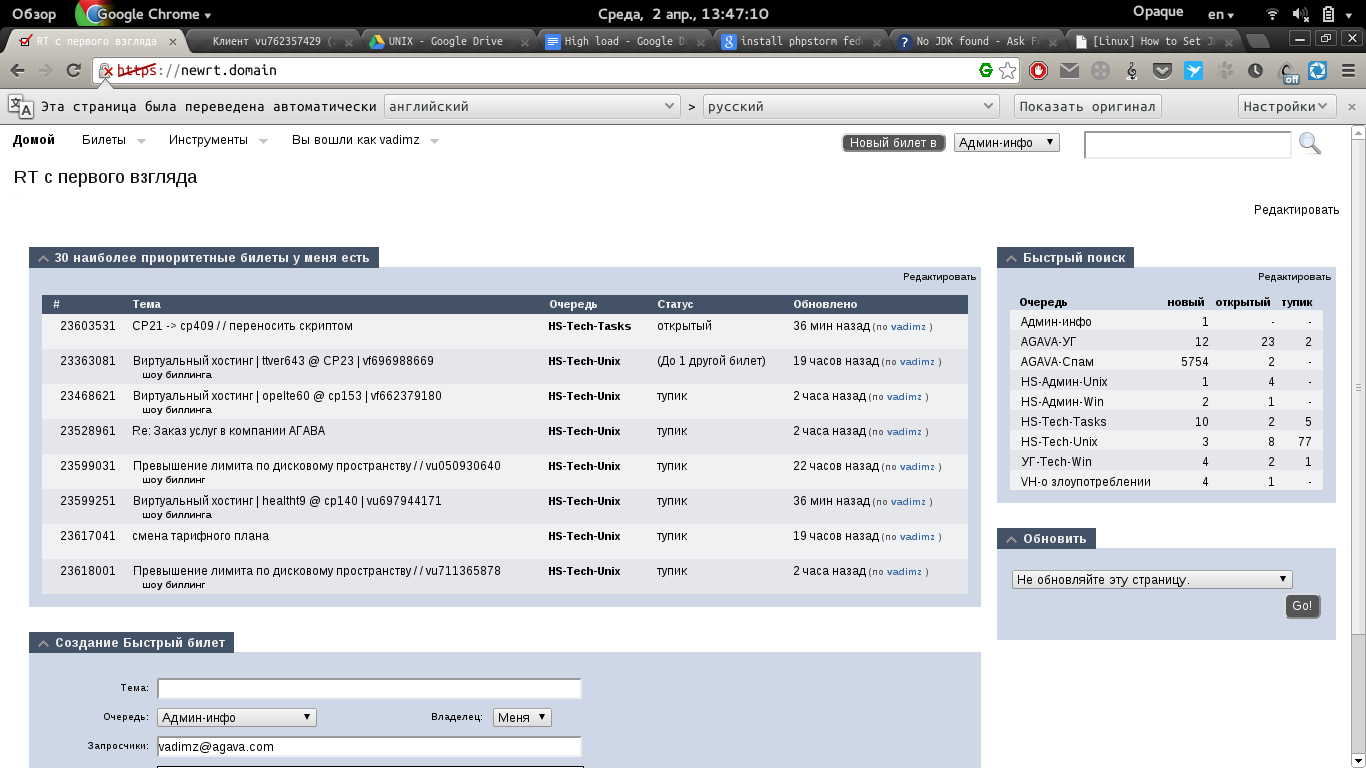The width and height of the screenshot is (1366, 768).
Task: Open the clock extension icon
Action: (1256, 71)
